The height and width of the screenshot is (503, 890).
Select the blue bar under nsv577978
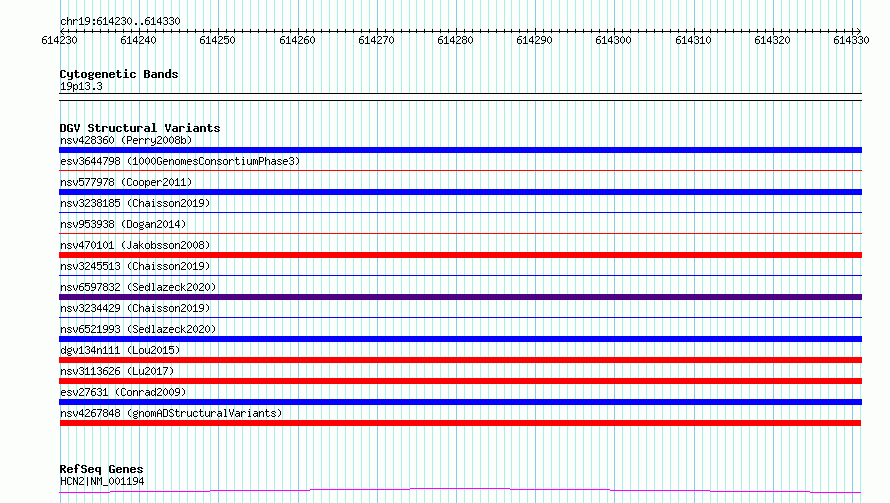[460, 192]
